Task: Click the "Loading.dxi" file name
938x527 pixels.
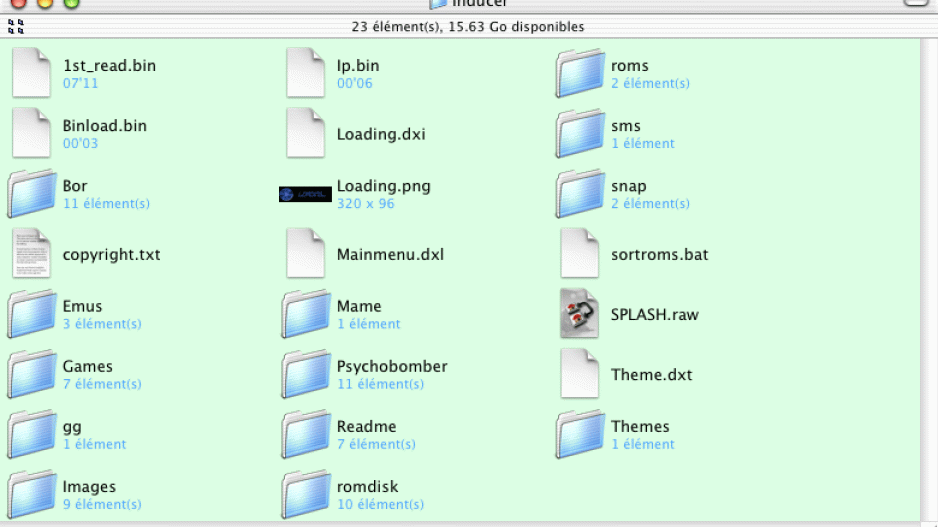Action: click(x=381, y=134)
